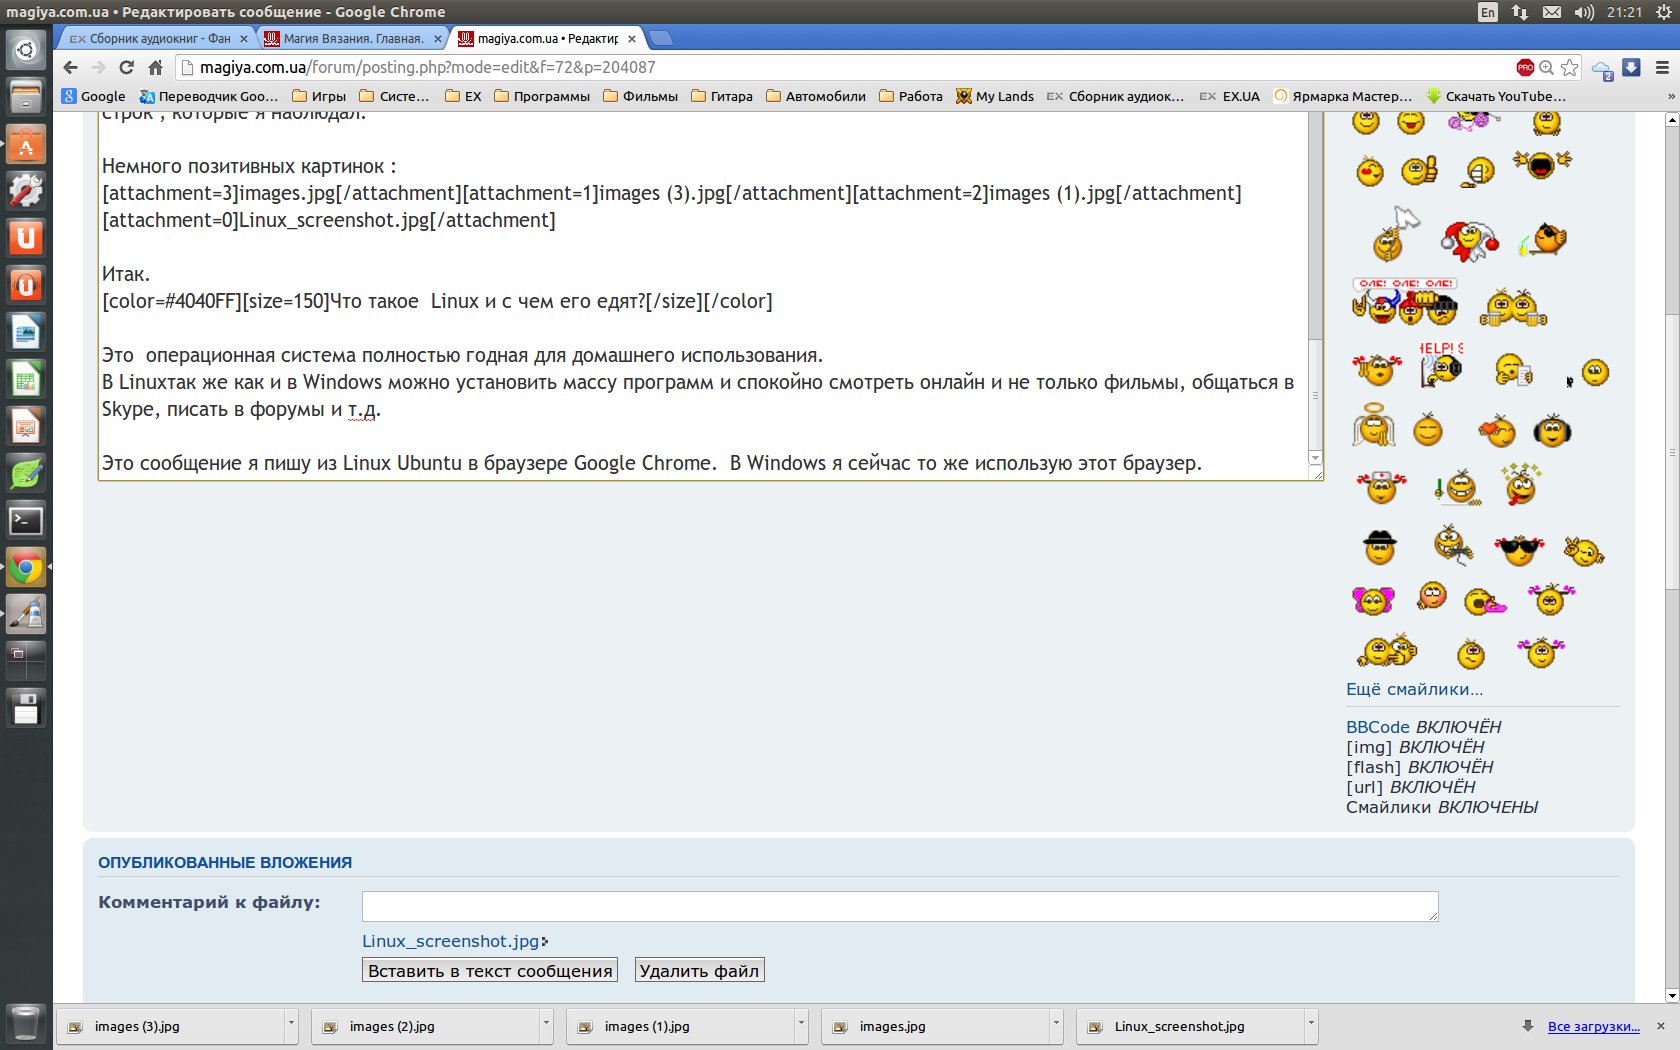Open the My Lands bookmark
The height and width of the screenshot is (1050, 1680).
point(994,96)
